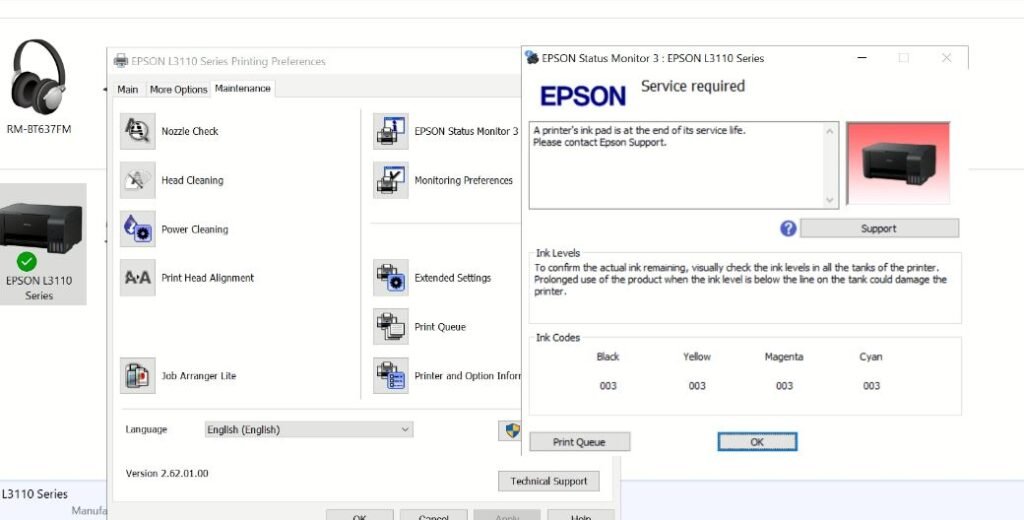
Task: Open Monitoring Preferences icon
Action: 391,180
